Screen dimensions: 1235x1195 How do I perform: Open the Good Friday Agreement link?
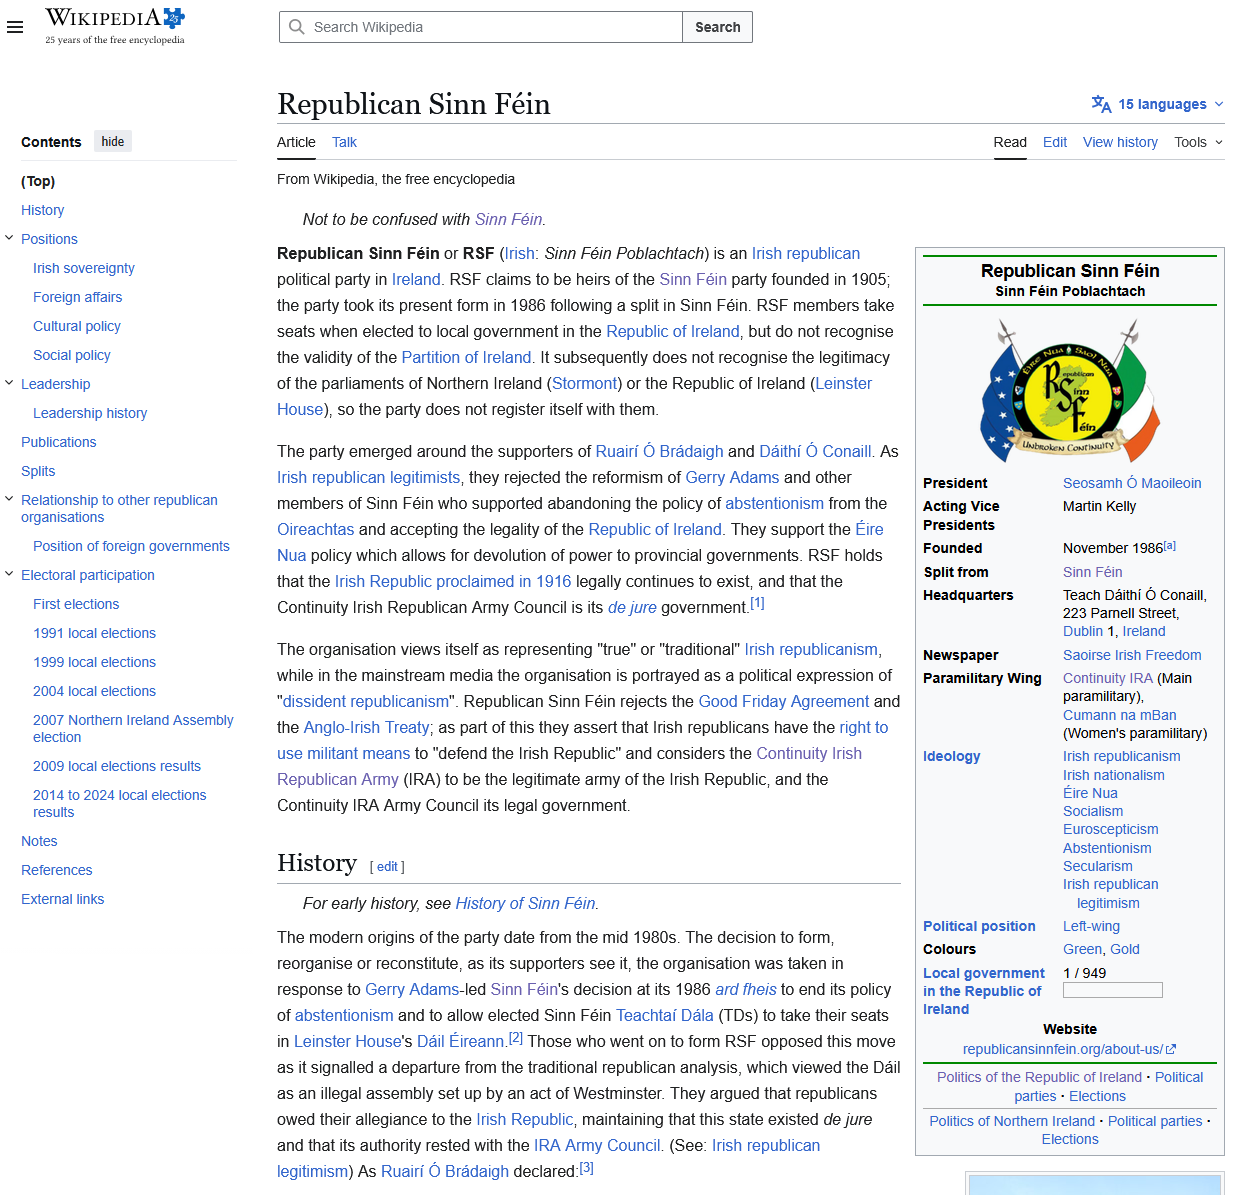click(x=784, y=701)
